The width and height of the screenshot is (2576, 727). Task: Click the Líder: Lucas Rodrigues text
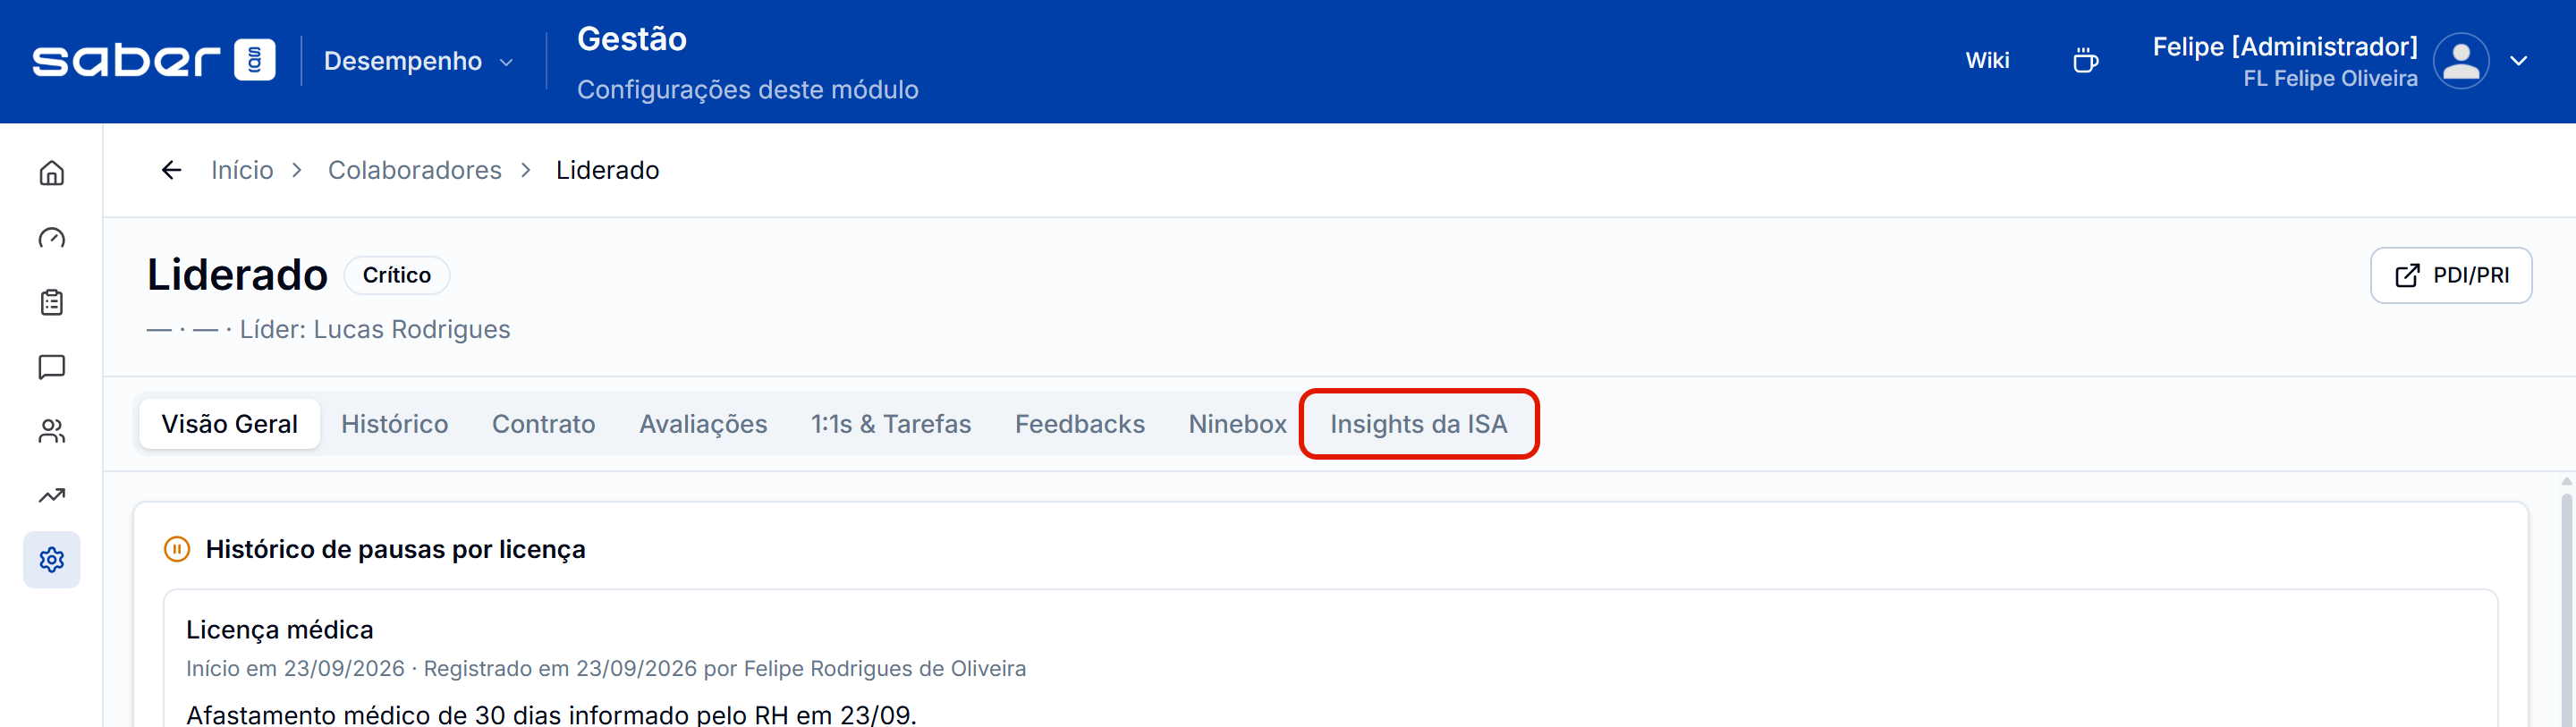375,329
